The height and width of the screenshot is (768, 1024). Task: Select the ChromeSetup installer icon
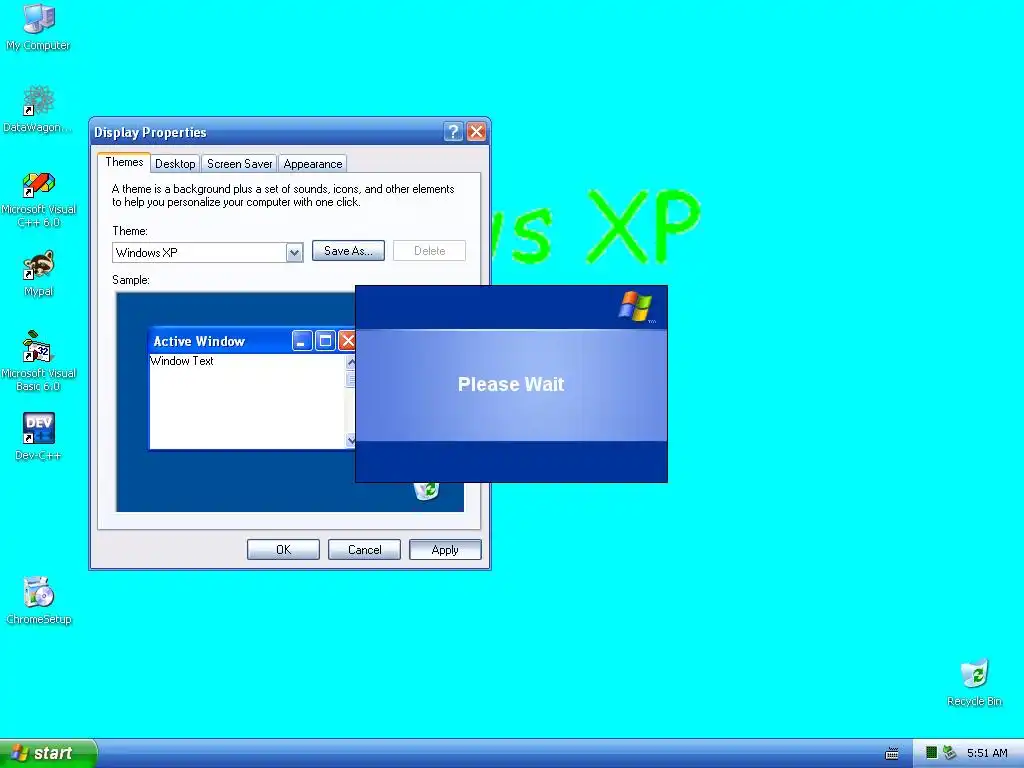pos(39,600)
